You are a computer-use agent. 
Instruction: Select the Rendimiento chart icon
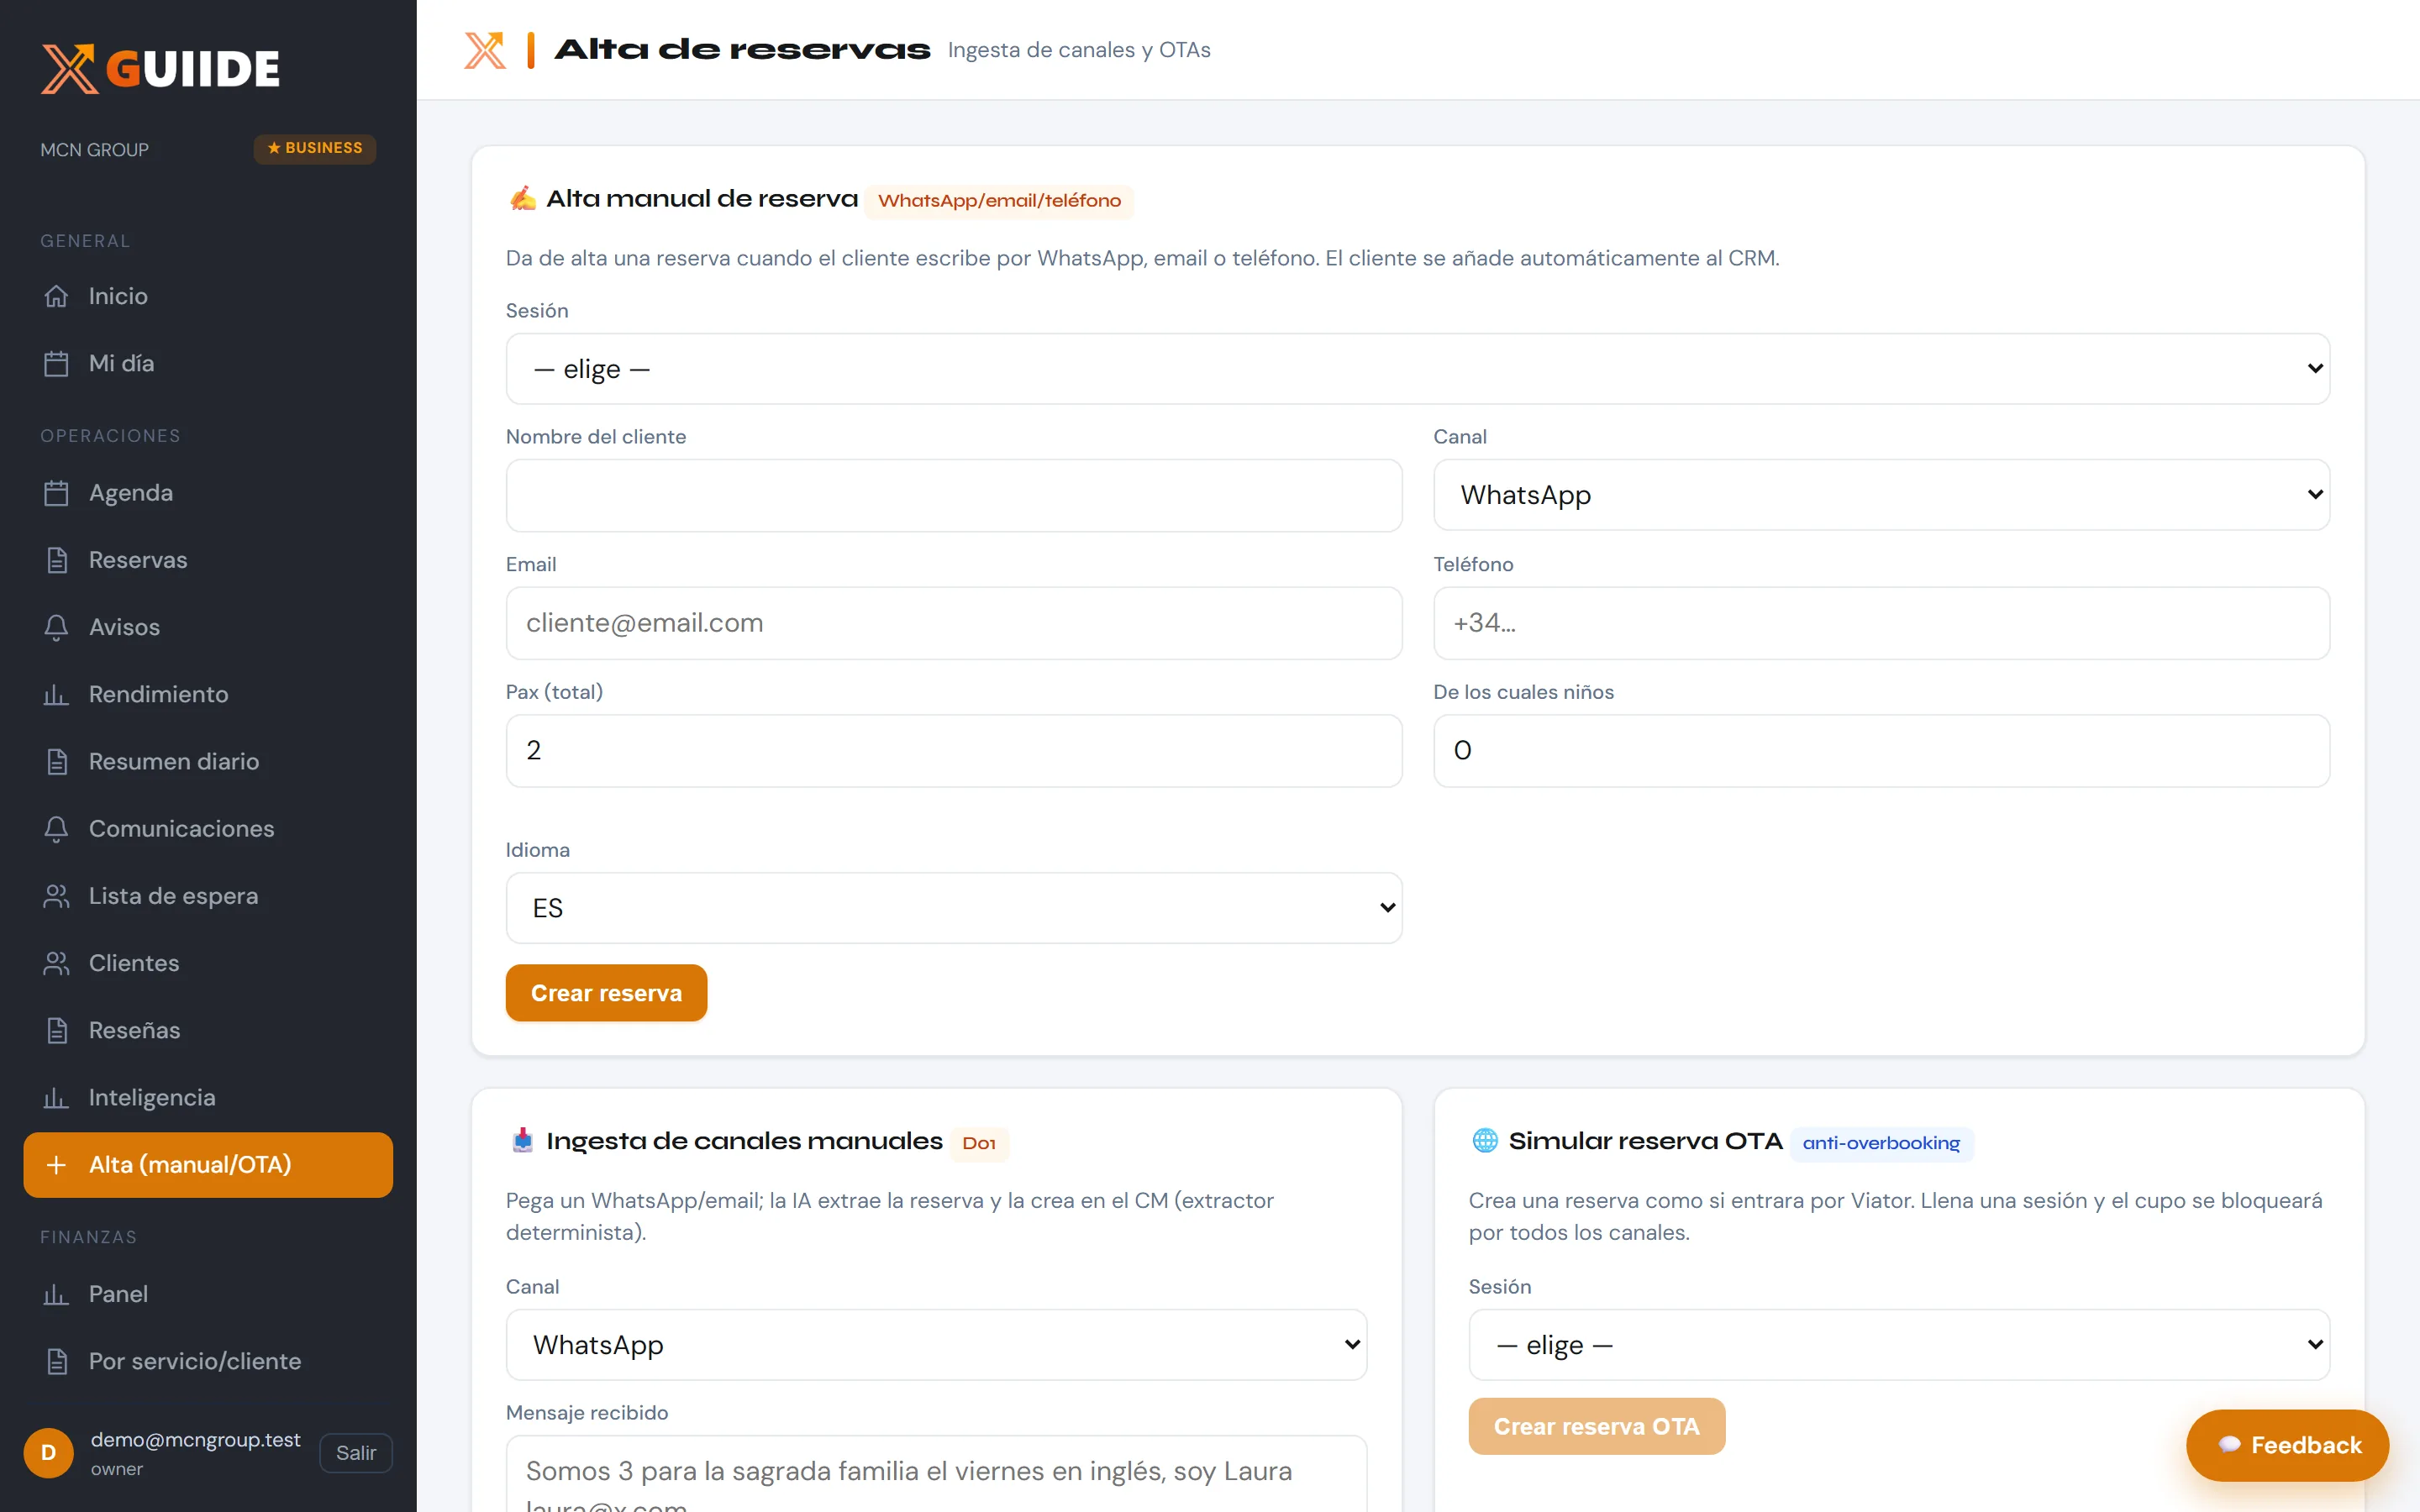(x=56, y=694)
